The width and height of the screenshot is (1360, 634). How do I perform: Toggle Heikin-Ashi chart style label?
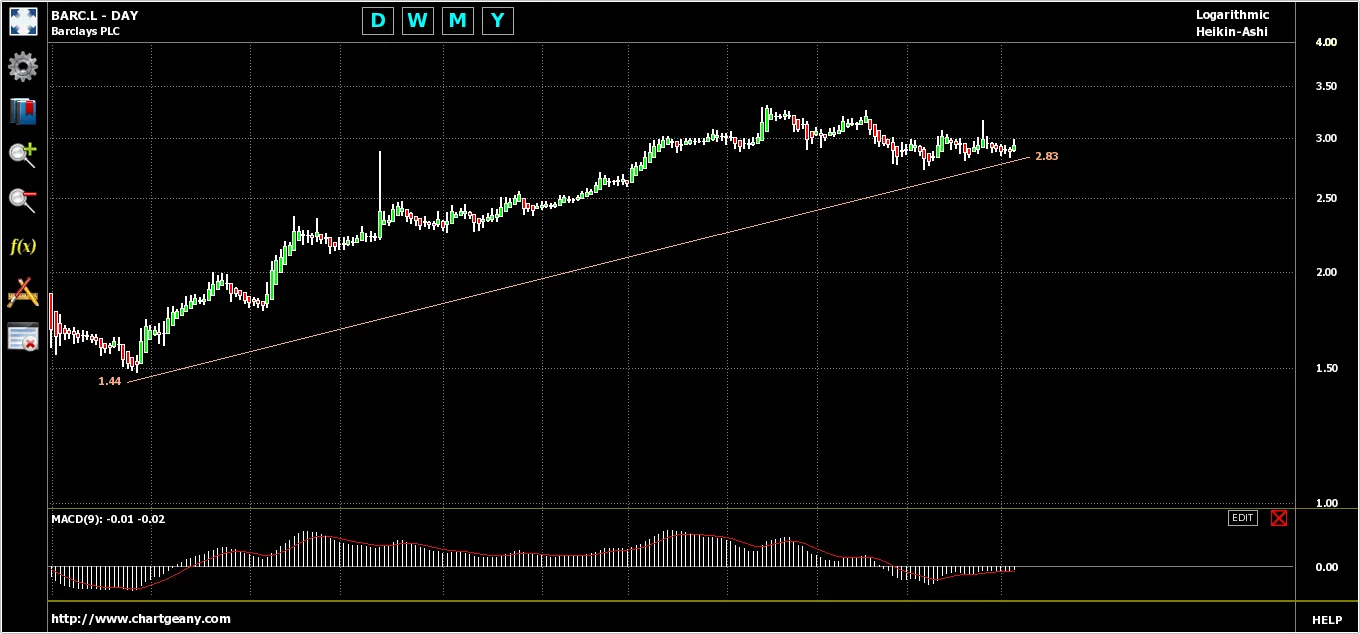[1231, 31]
